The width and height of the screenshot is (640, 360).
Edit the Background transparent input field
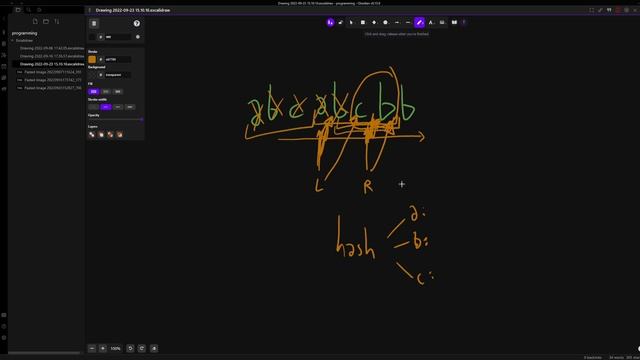click(118, 75)
